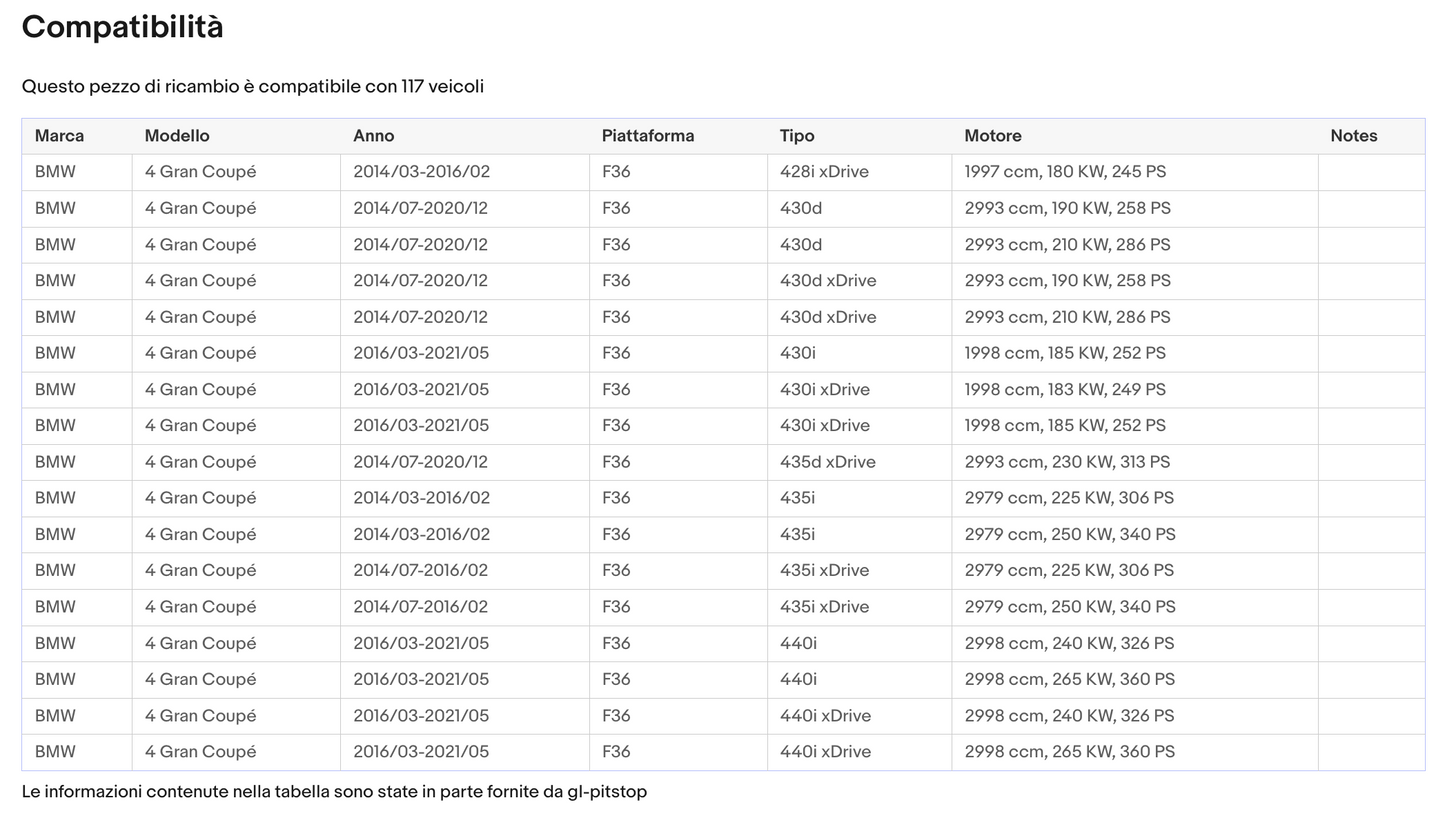
Task: Select the 1998 ccm, 183 KW, 249 PS cell
Action: [x=1065, y=390]
